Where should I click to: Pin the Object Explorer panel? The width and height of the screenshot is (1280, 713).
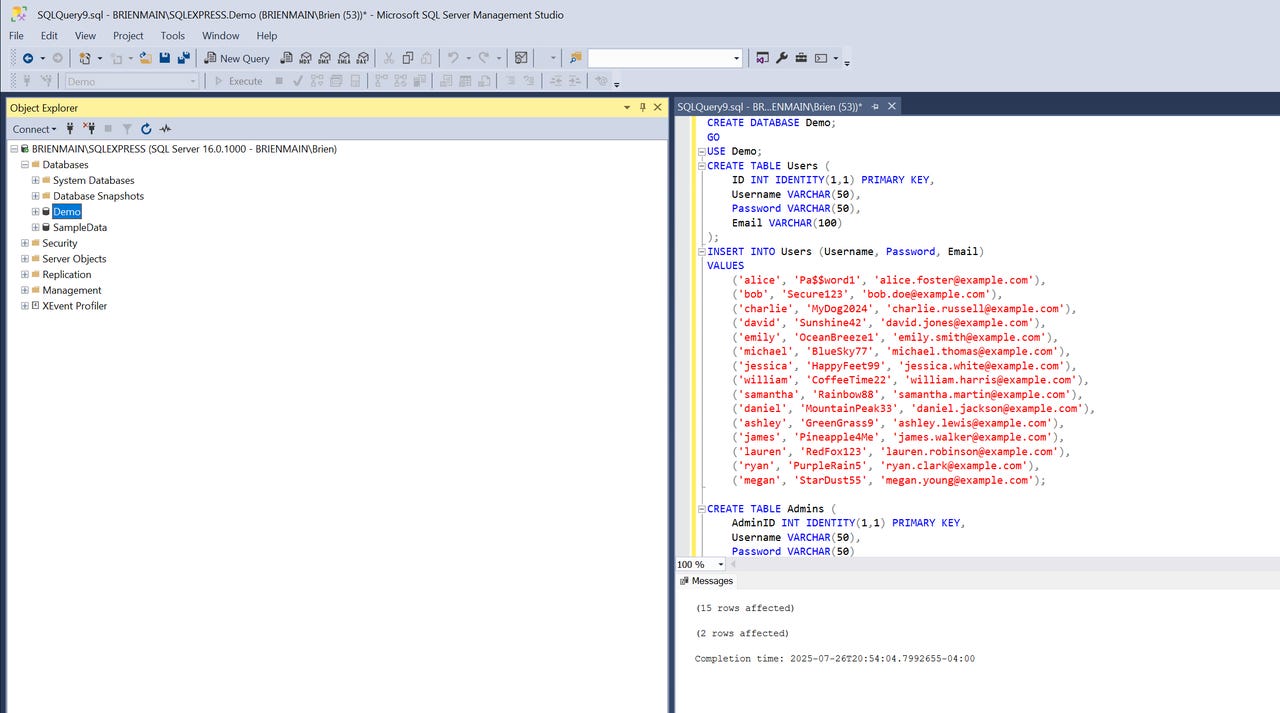(x=642, y=107)
